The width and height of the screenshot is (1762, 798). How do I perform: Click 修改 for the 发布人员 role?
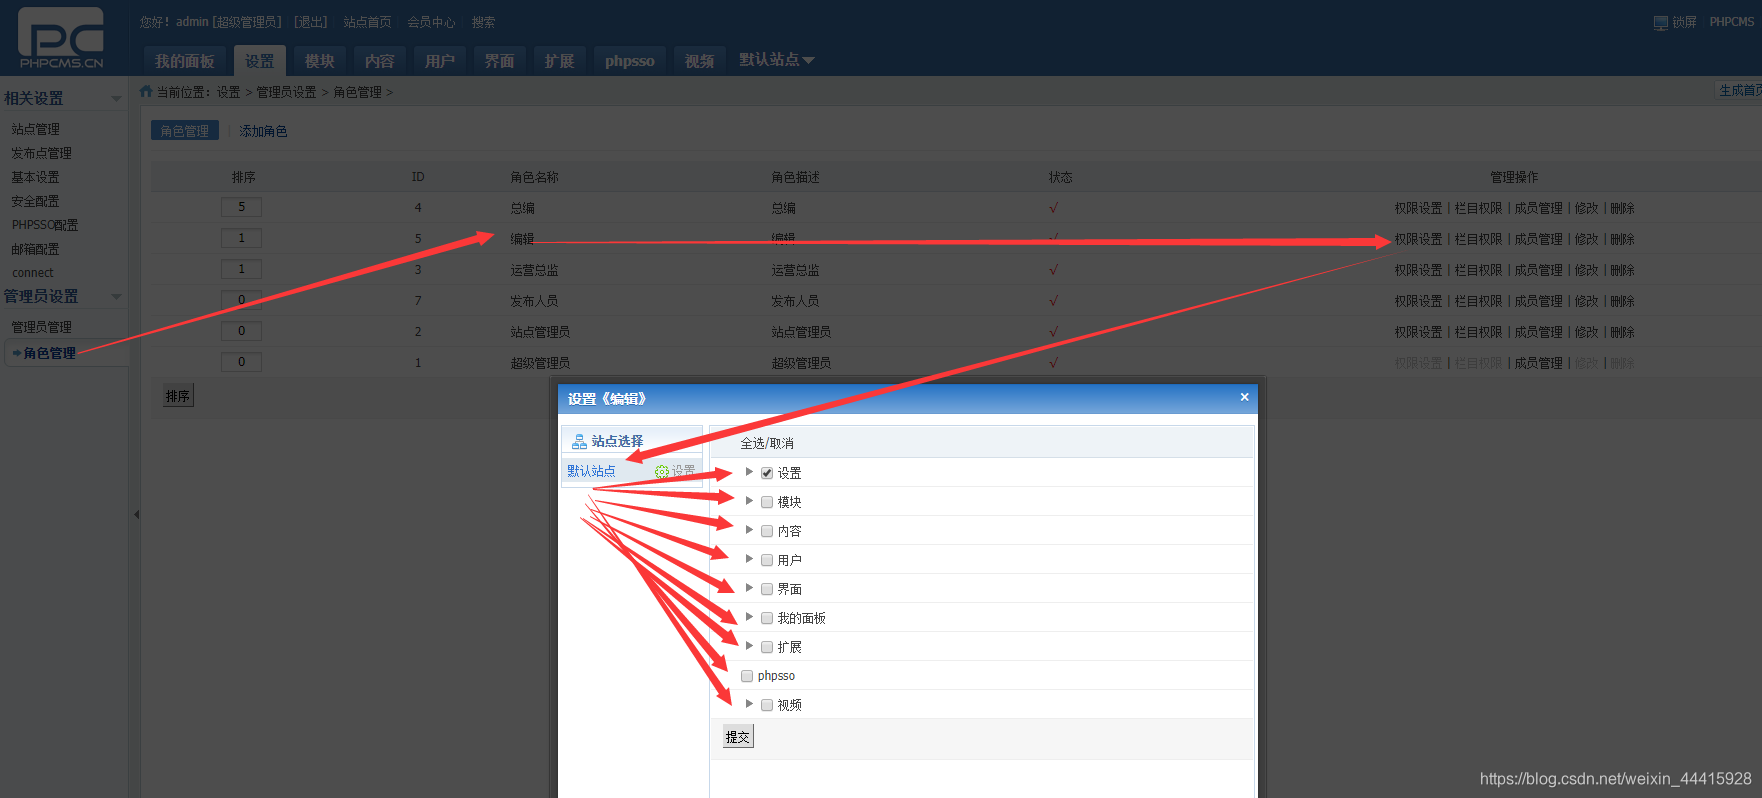pyautogui.click(x=1587, y=301)
